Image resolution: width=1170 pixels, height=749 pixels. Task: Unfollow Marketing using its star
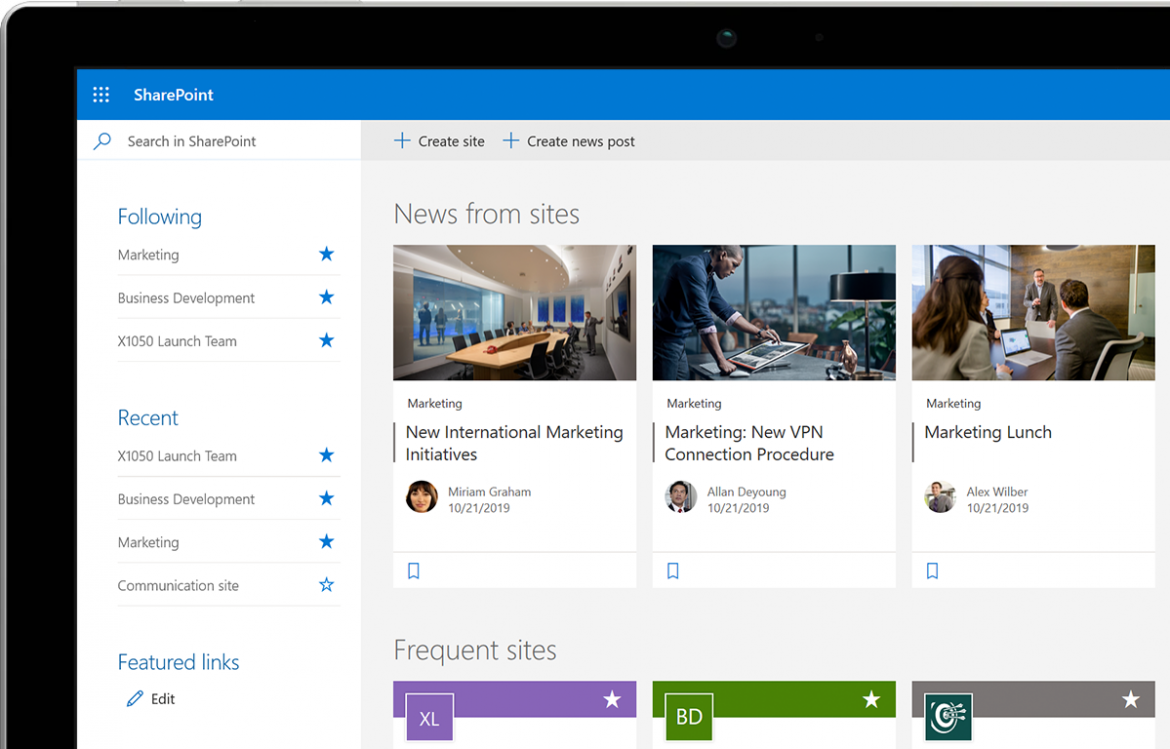point(326,254)
